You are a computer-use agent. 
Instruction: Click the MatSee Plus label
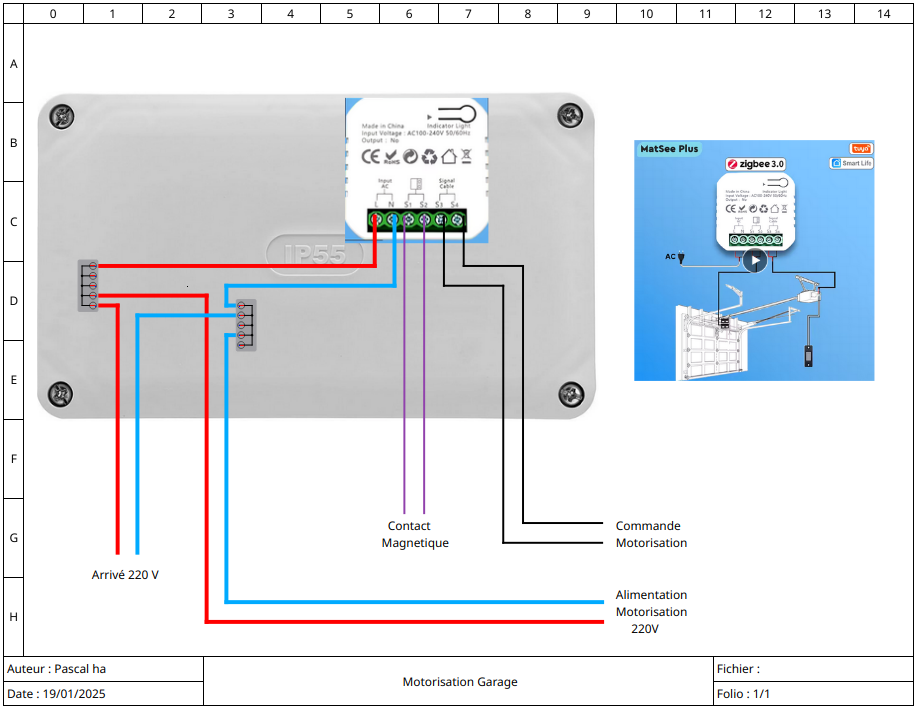pos(669,149)
